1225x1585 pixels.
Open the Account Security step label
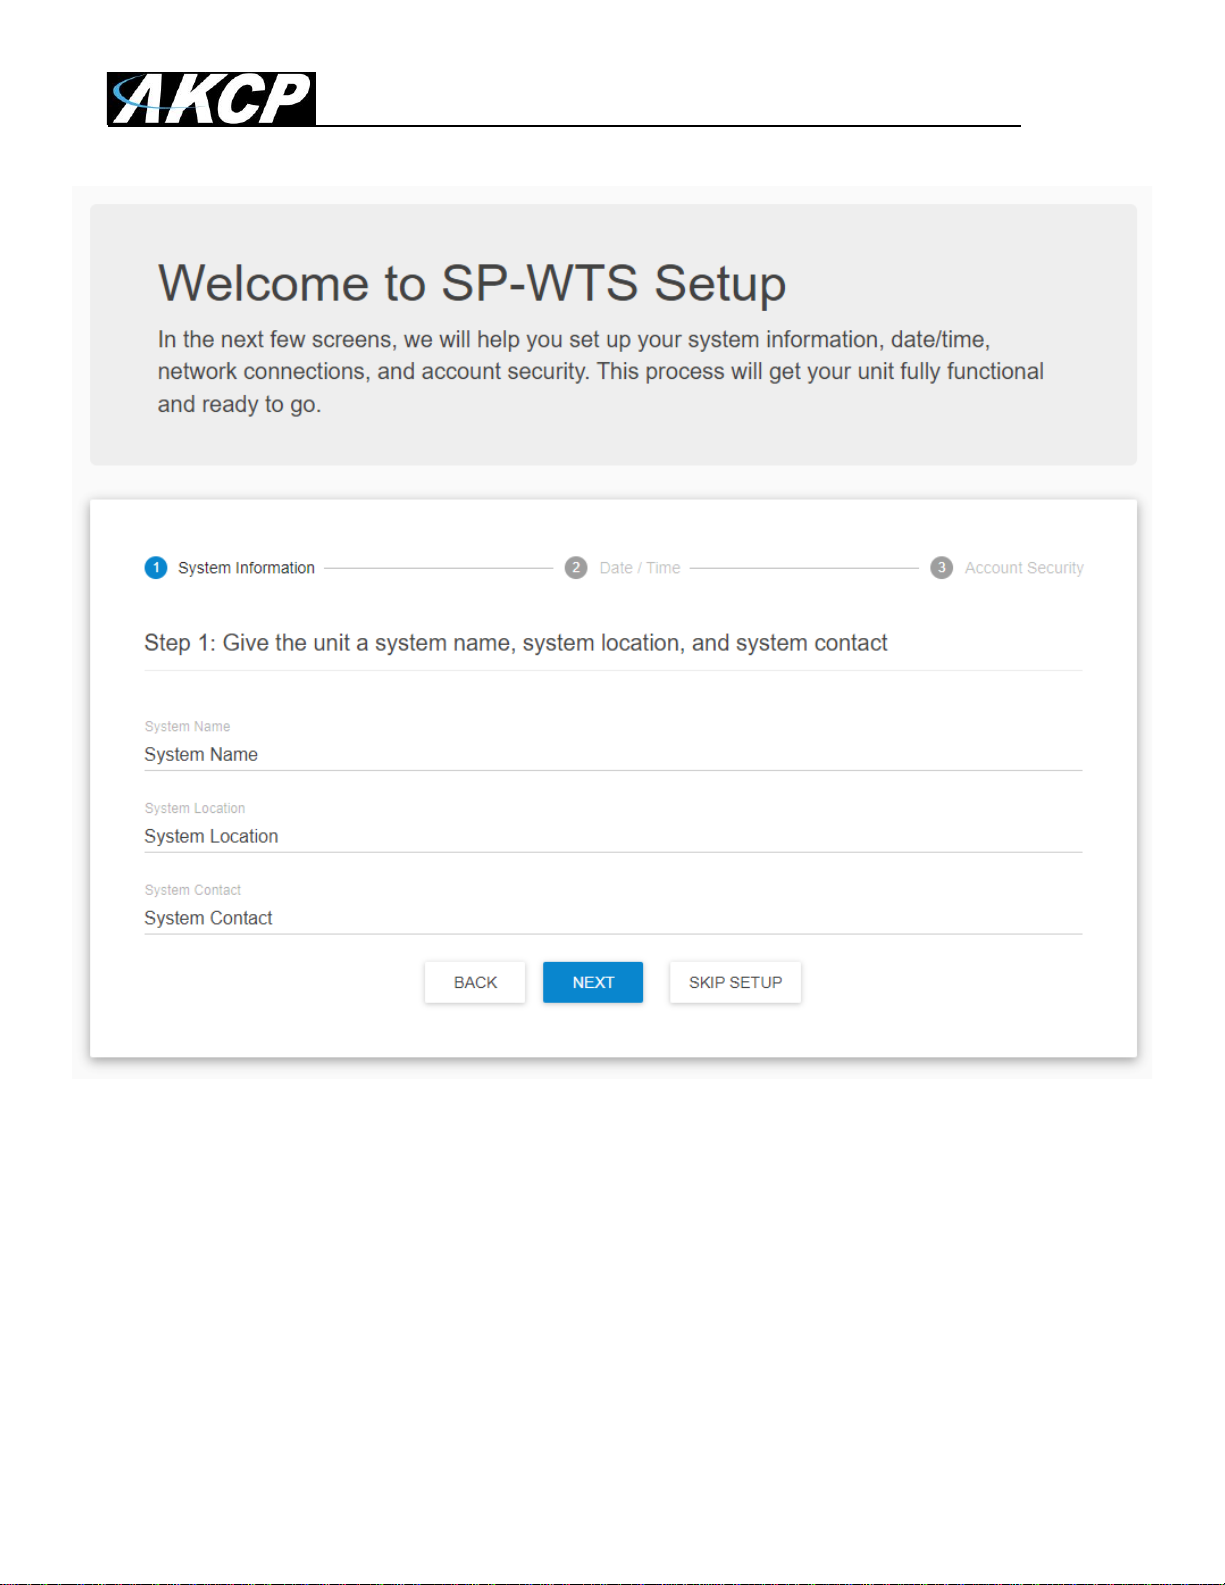[x=1023, y=568]
